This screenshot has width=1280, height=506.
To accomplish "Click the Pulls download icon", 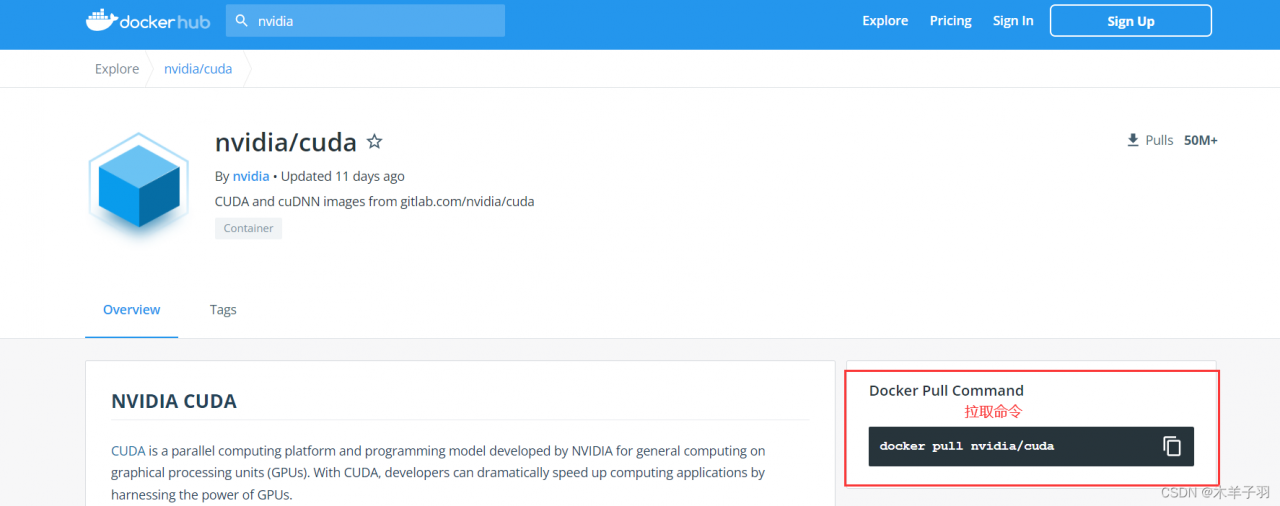I will pos(1133,140).
